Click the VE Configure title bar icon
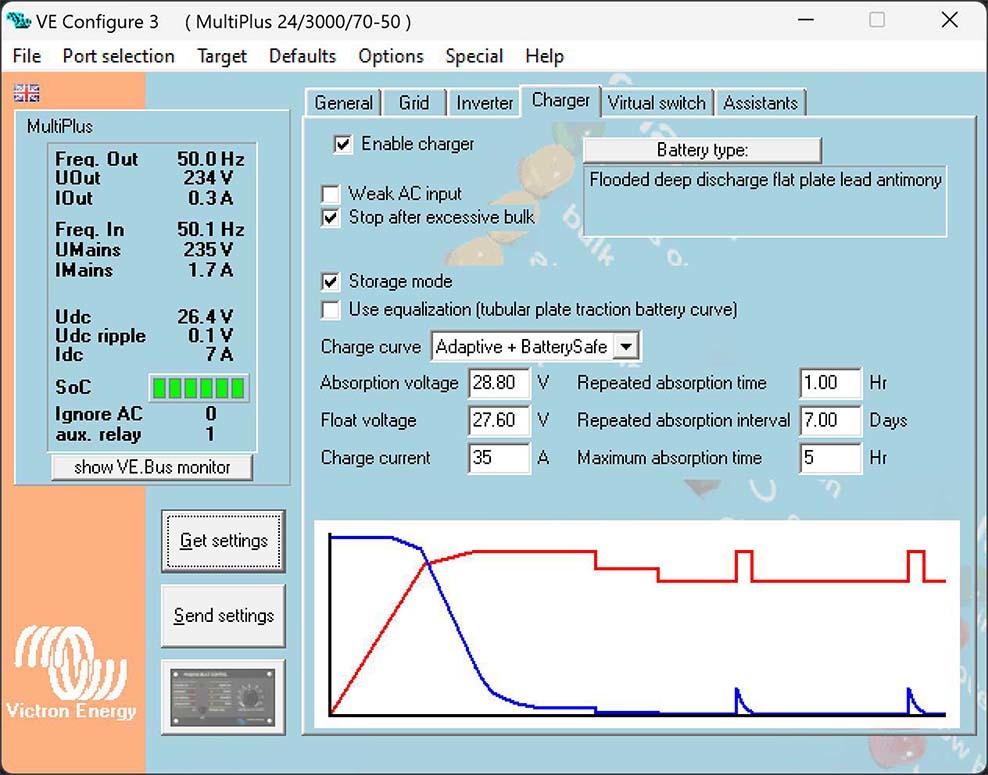This screenshot has height=775, width=988. coord(17,21)
